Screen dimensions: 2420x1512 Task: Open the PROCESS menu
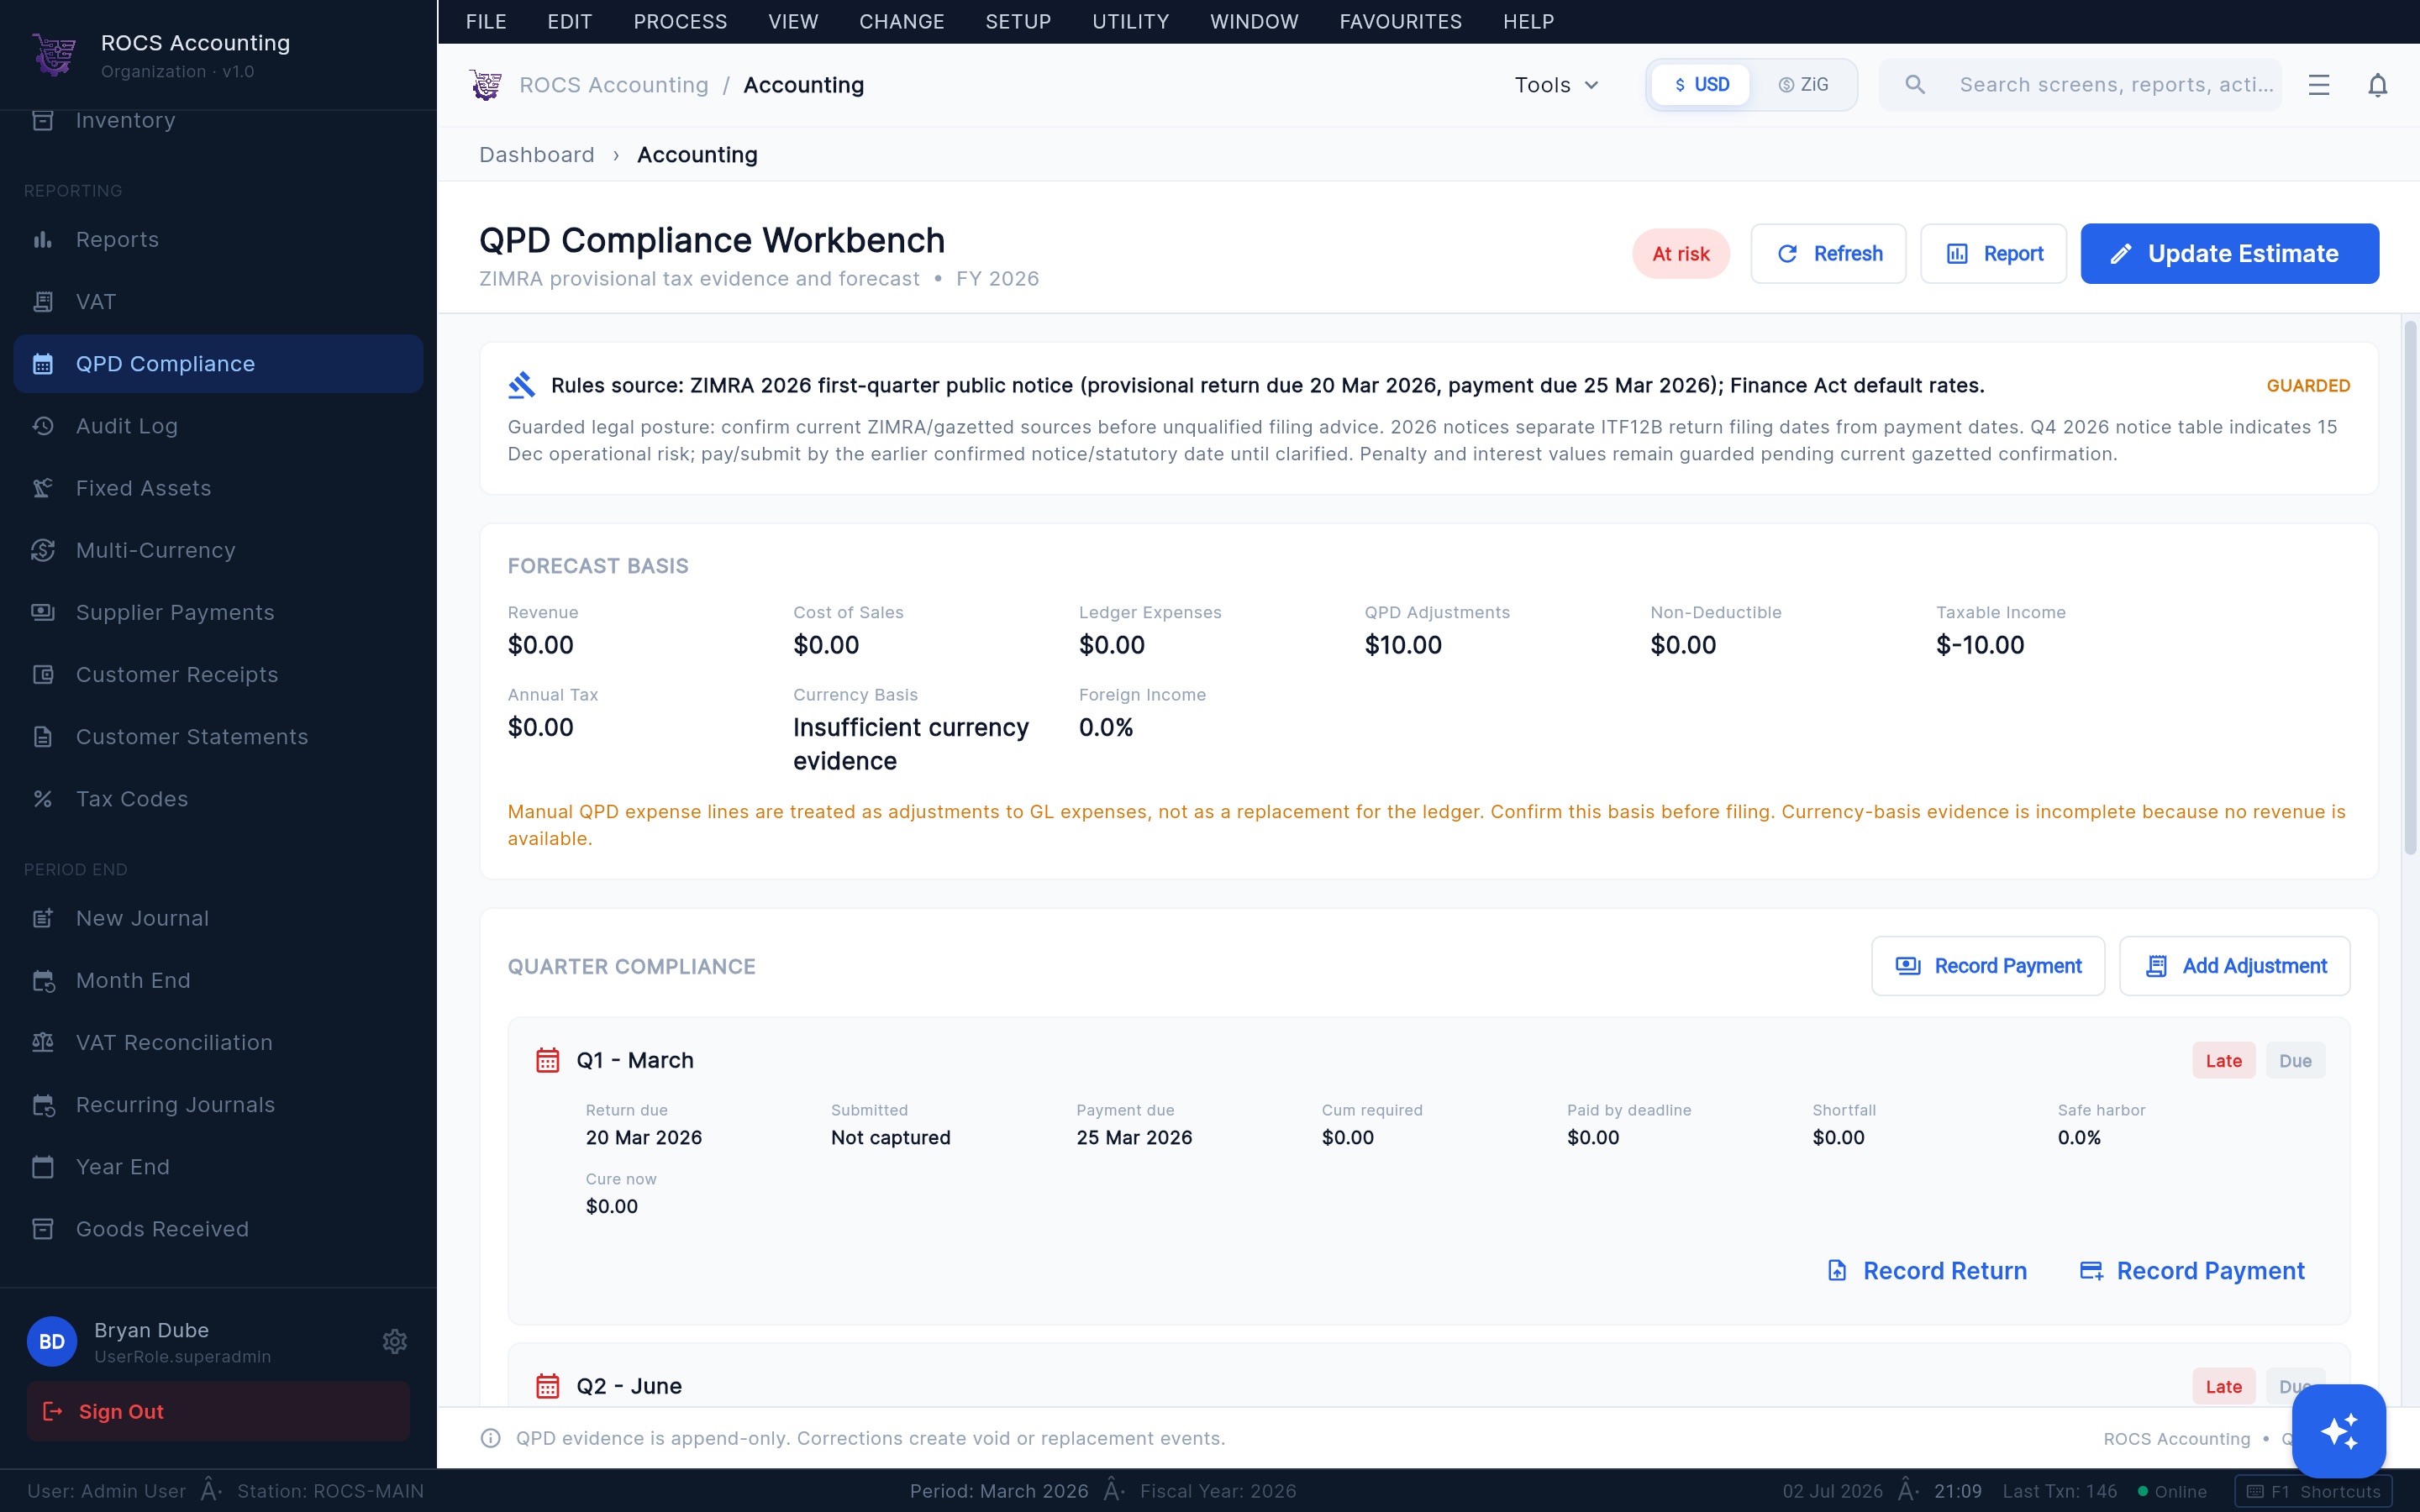680,21
